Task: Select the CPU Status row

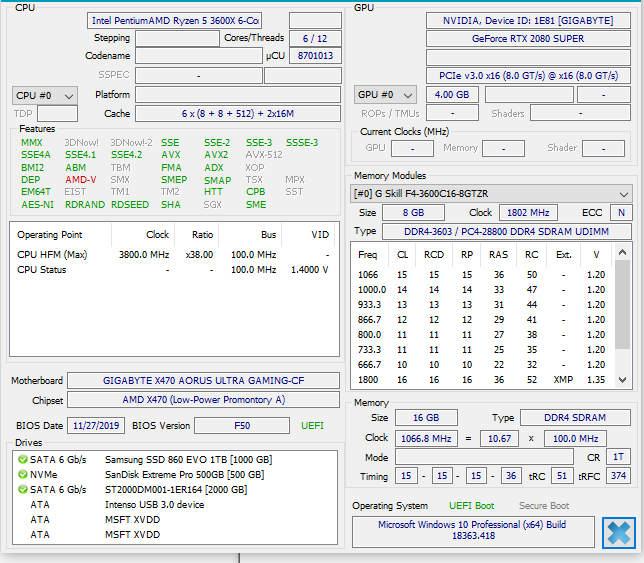Action: click(x=174, y=270)
